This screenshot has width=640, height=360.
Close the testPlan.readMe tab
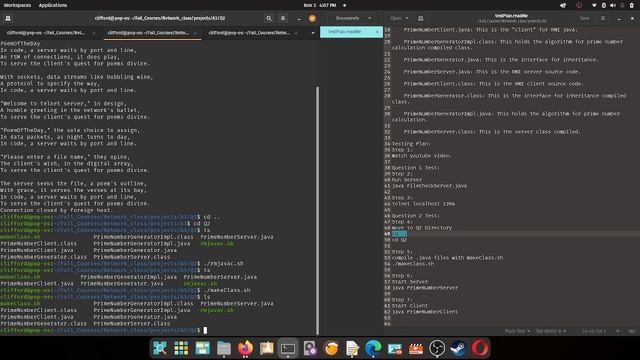point(377,32)
